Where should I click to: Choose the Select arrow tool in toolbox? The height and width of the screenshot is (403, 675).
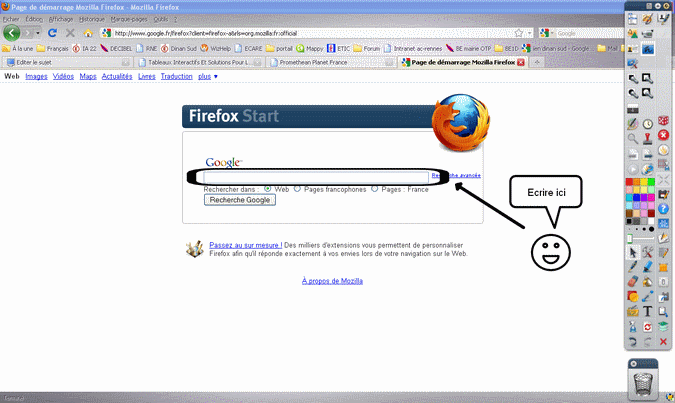(x=633, y=252)
